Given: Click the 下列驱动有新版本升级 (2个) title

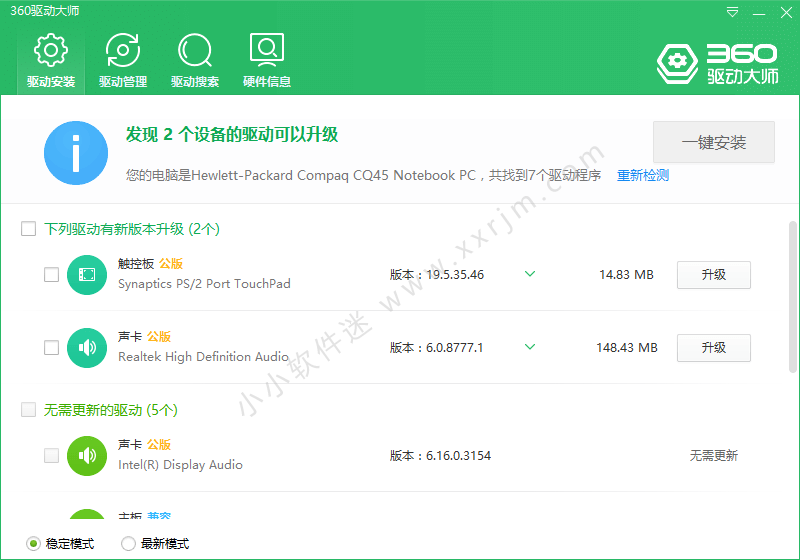Looking at the screenshot, I should 132,229.
